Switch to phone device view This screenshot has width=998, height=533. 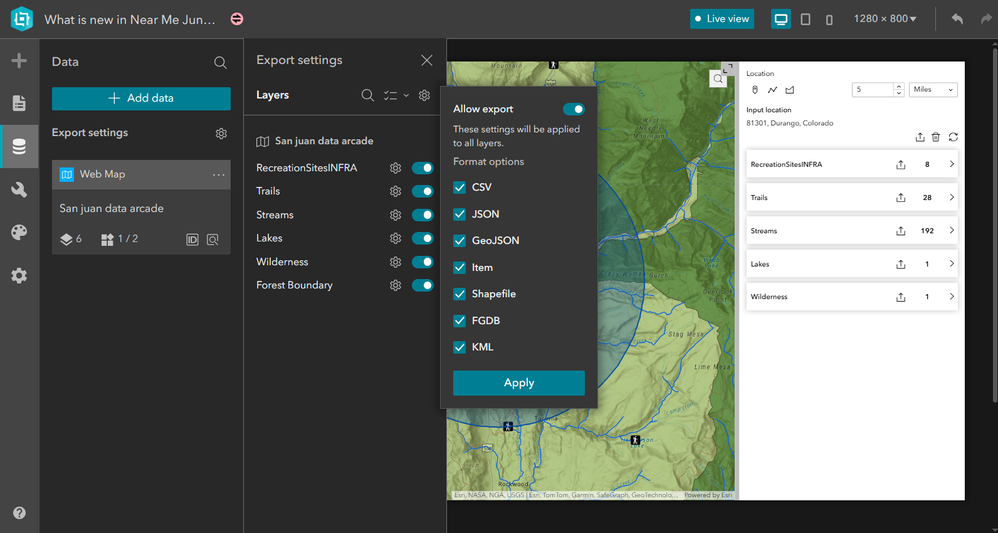pyautogui.click(x=829, y=20)
